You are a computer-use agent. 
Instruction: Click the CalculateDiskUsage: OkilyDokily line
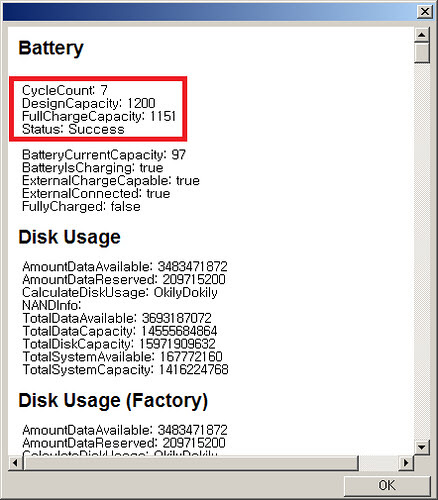[120, 293]
